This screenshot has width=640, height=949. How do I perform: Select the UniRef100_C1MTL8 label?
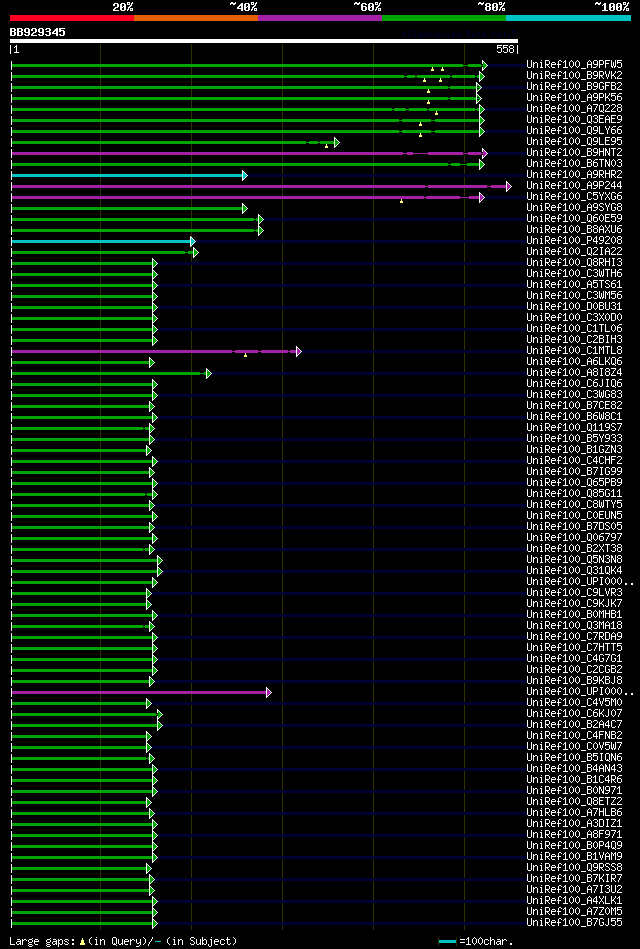[575, 350]
